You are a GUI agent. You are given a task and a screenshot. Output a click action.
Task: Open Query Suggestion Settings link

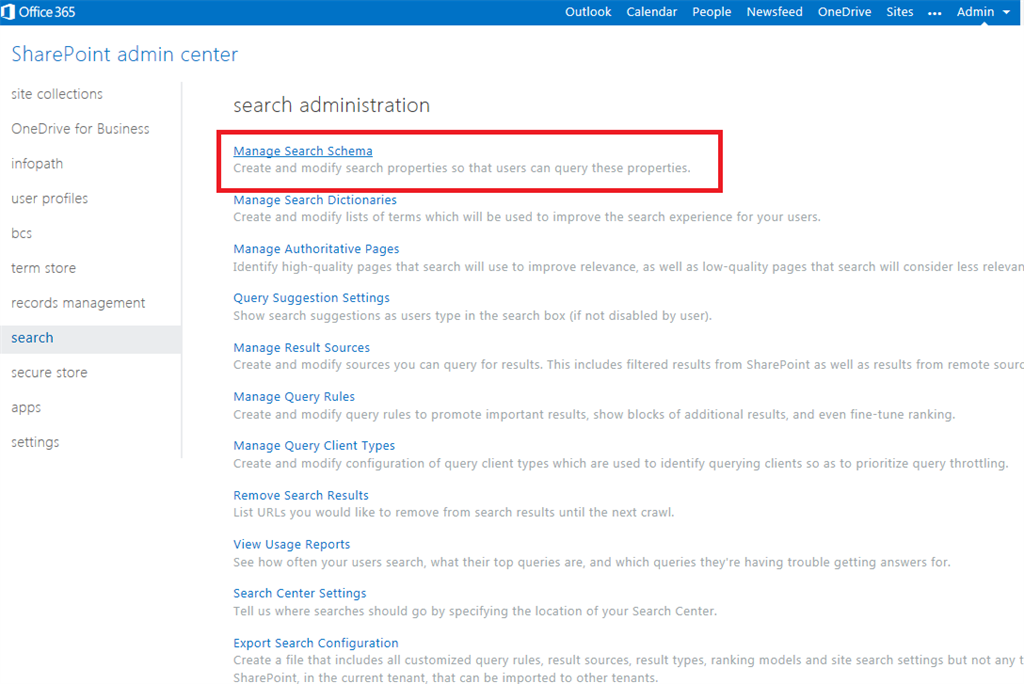[x=312, y=298]
